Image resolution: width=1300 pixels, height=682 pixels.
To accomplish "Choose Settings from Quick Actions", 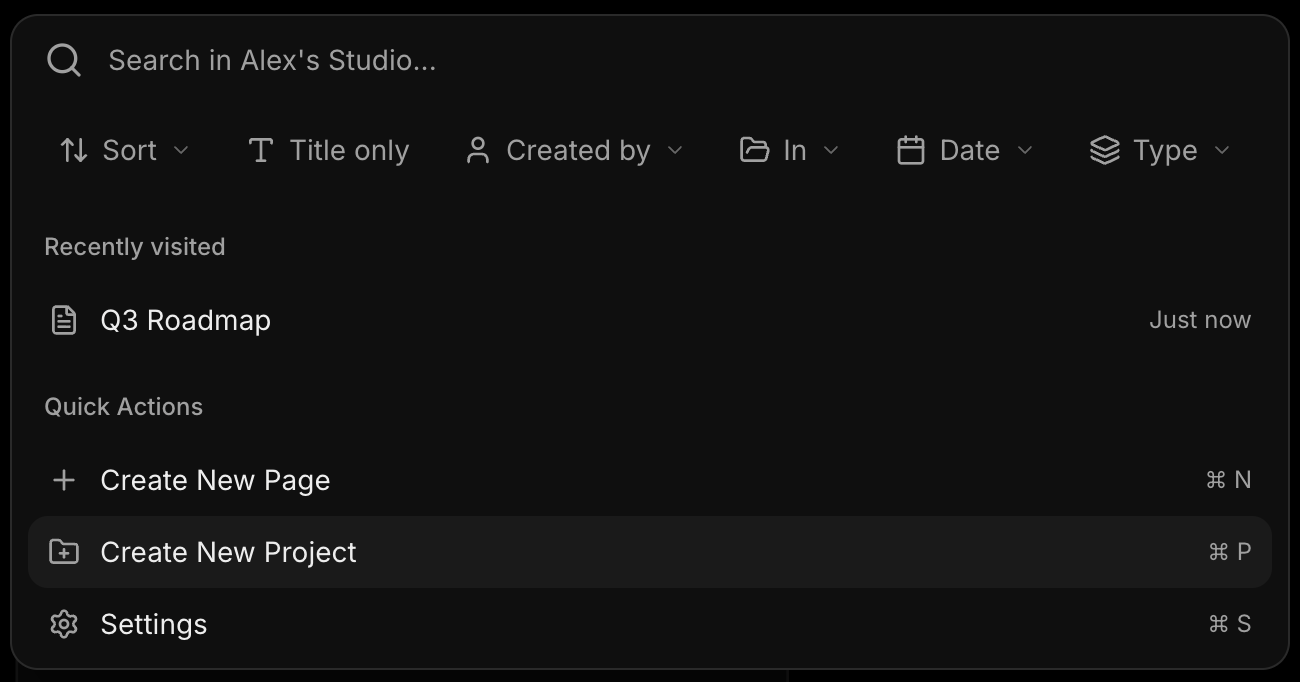I will [153, 624].
